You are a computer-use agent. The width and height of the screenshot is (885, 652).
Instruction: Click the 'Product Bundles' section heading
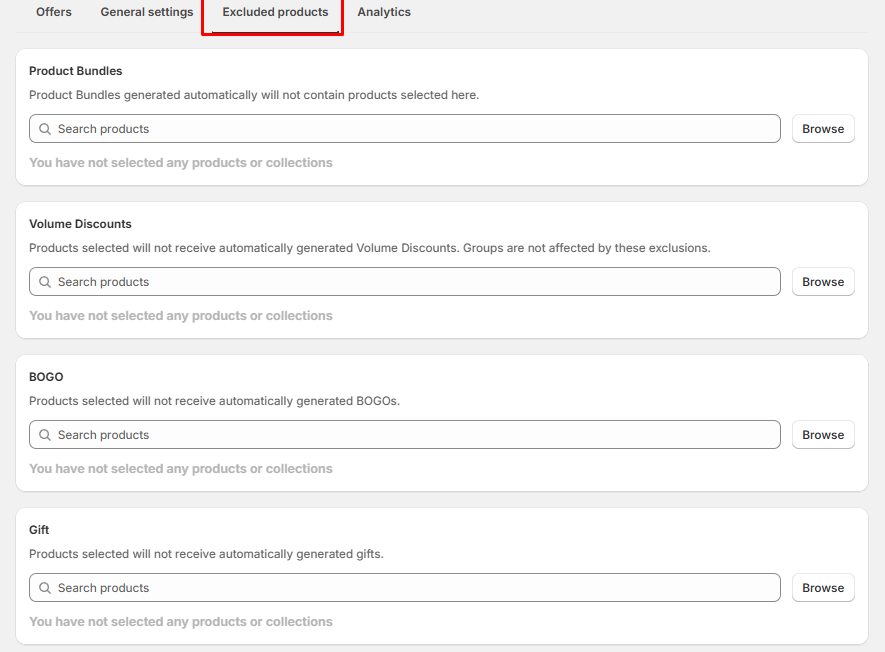pos(76,71)
